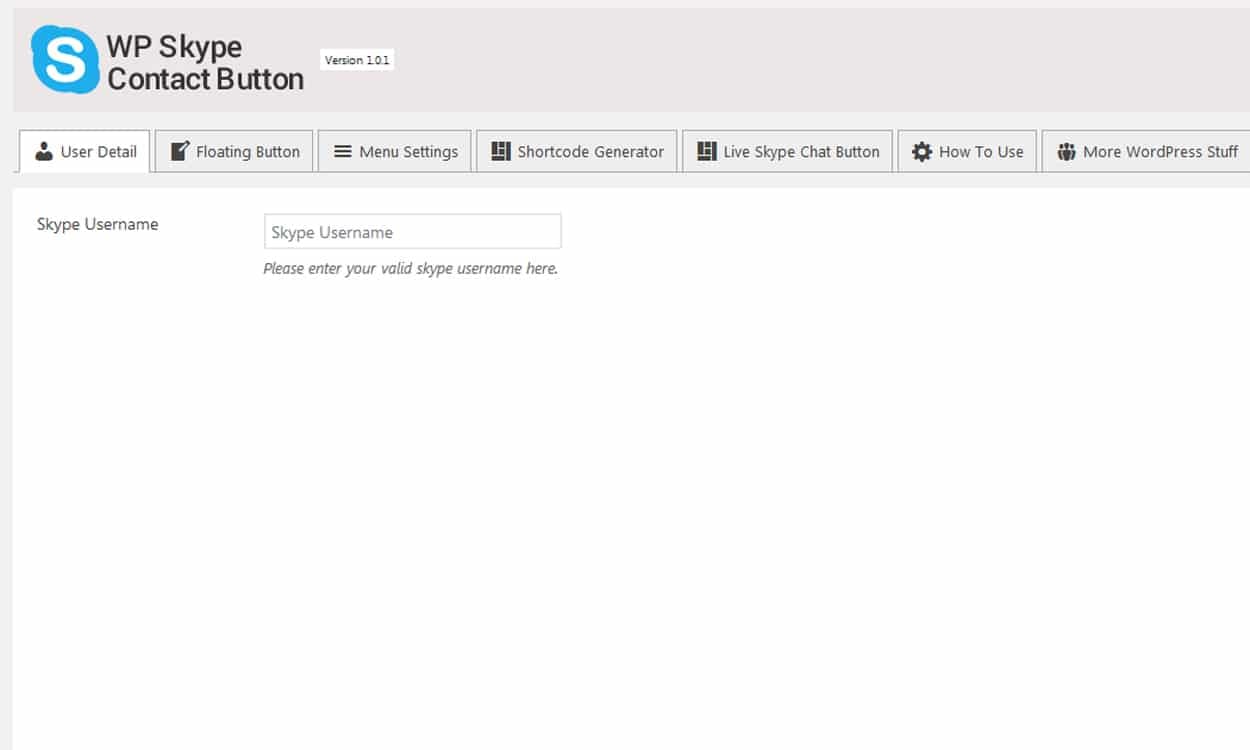Click the gear icon on How To Use tab
Viewport: 1250px width, 750px height.
(922, 152)
